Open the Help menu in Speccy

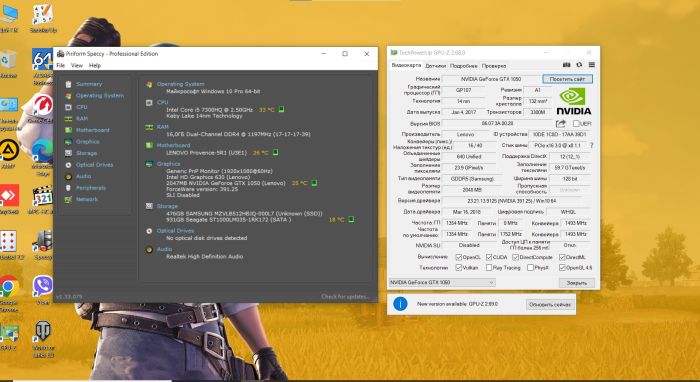click(x=95, y=65)
